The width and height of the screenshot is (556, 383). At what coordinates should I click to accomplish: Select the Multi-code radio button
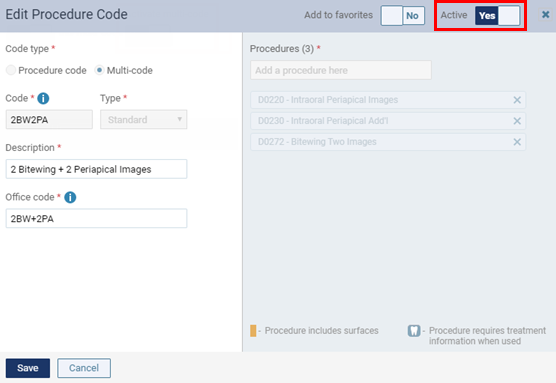[x=99, y=70]
